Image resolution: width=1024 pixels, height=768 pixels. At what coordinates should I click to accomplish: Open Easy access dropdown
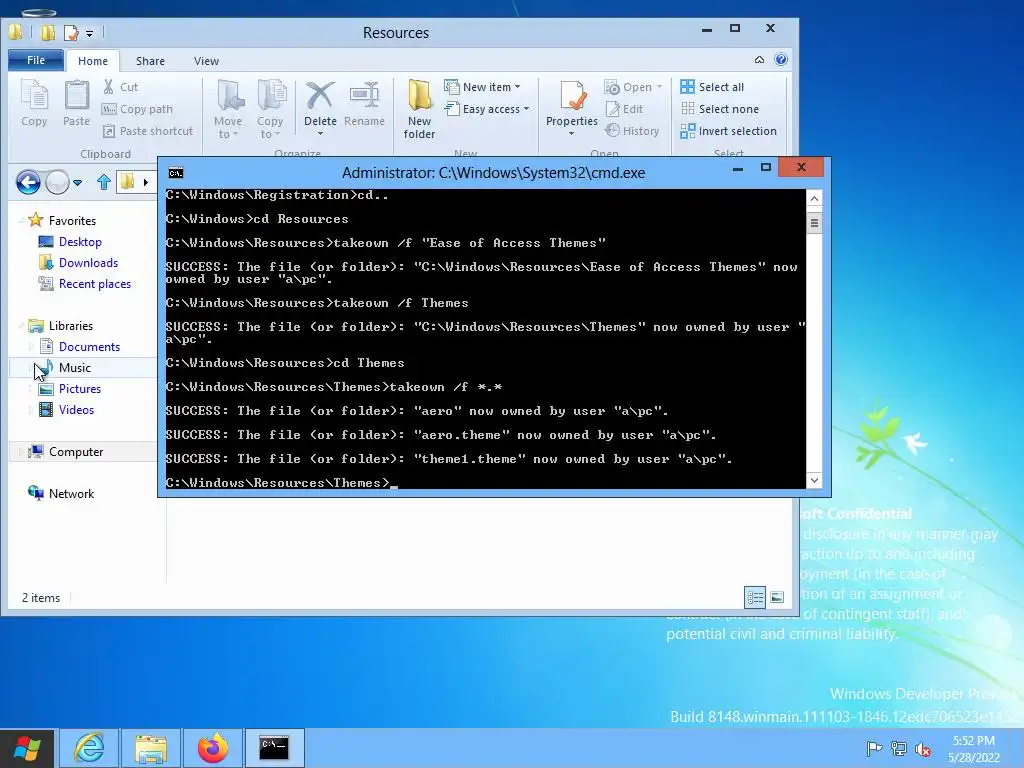(487, 109)
